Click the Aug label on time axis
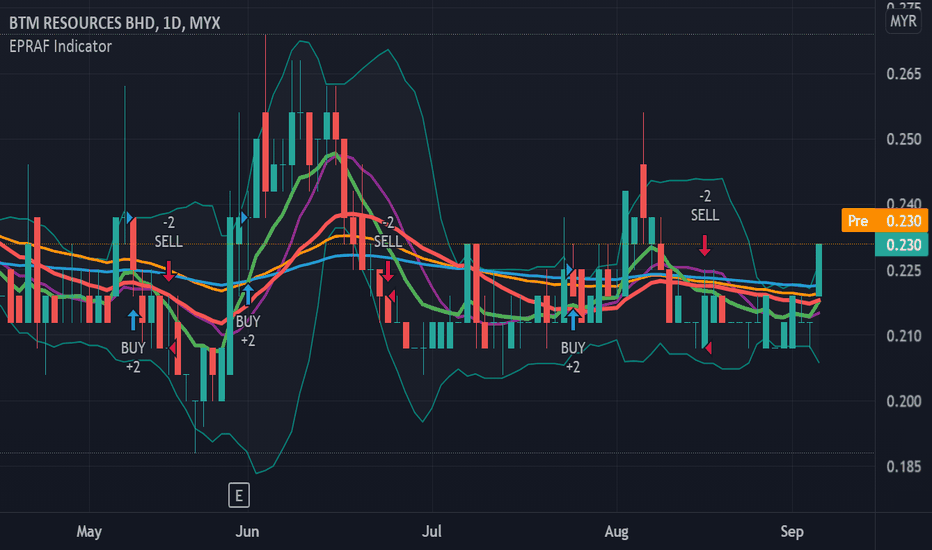932x550 pixels. pos(616,531)
